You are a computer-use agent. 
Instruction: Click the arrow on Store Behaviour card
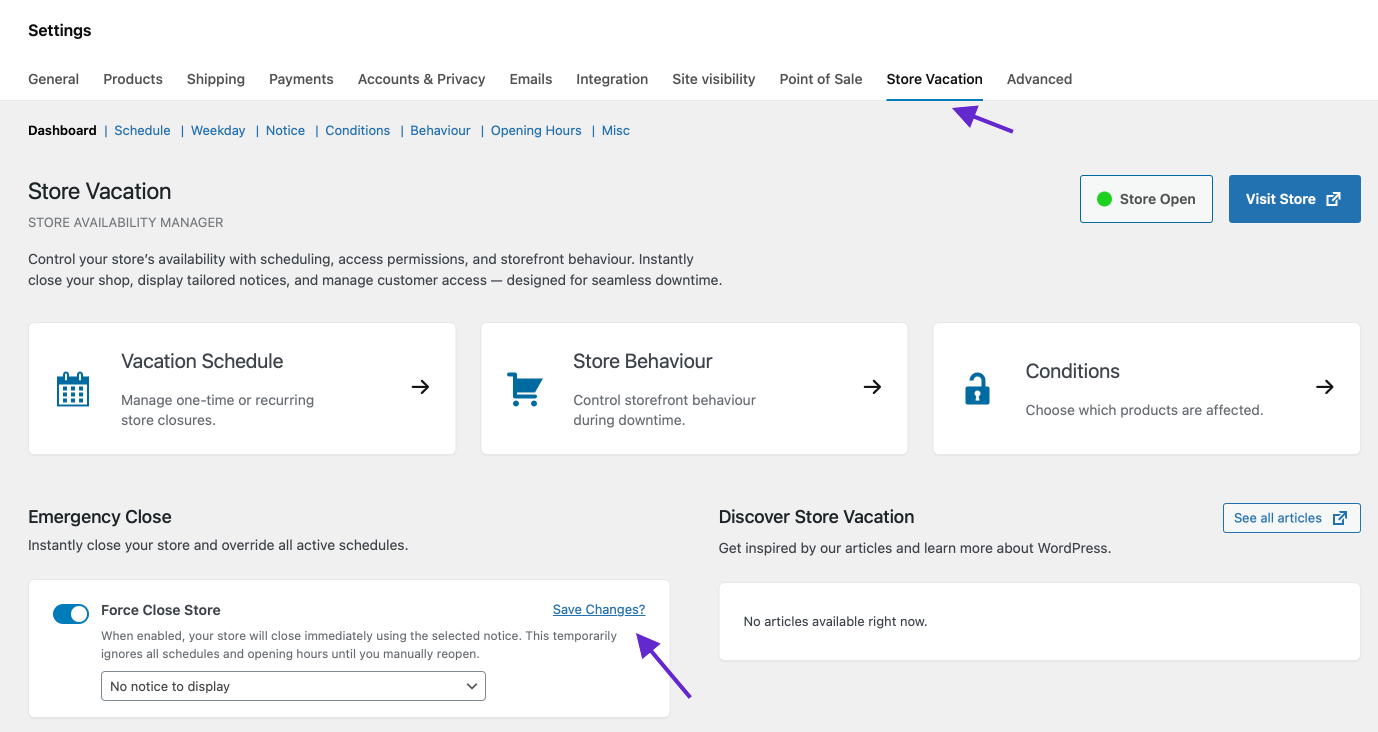pos(873,387)
